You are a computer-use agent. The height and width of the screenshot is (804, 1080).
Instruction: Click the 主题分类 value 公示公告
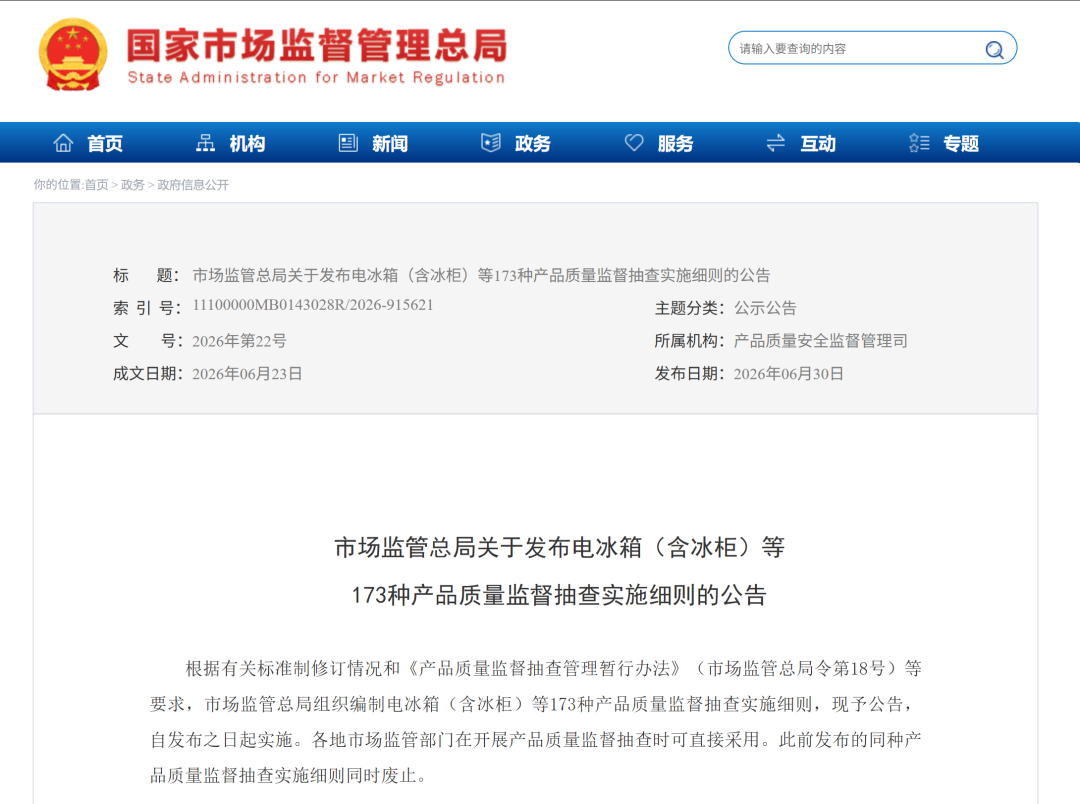tap(765, 308)
